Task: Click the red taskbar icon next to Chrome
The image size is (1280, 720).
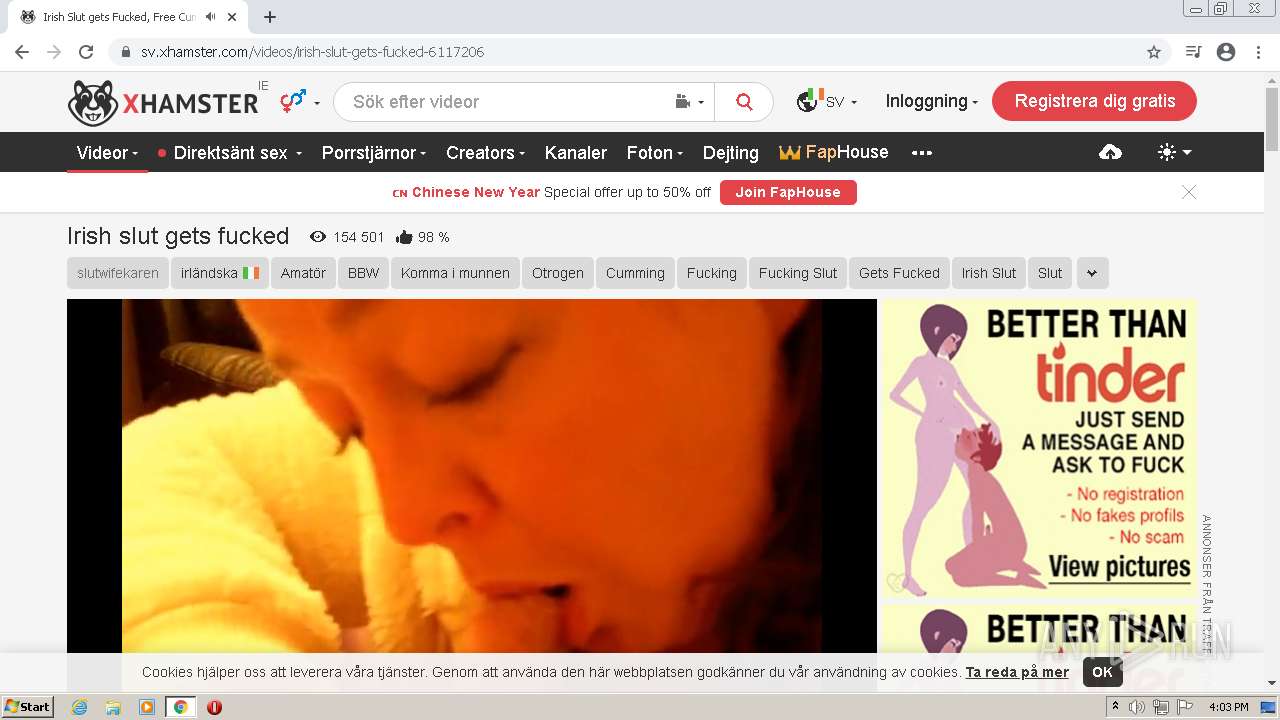Action: tap(214, 707)
